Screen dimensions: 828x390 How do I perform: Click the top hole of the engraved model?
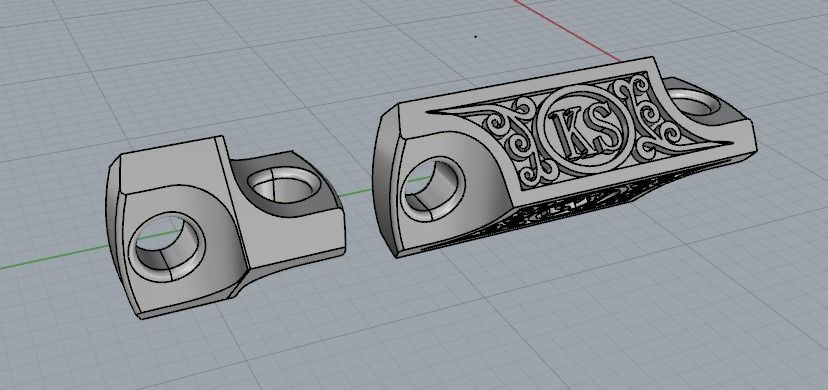tap(692, 103)
